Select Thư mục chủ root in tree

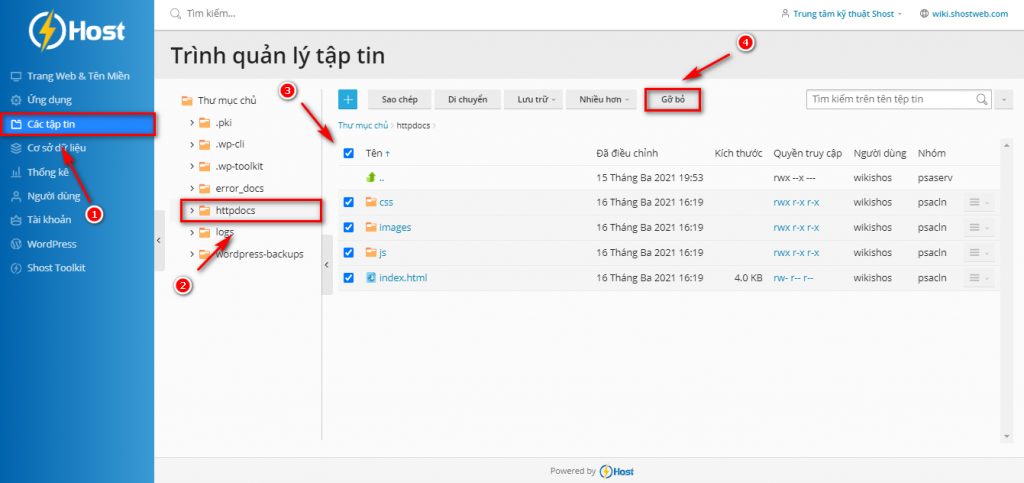227,101
